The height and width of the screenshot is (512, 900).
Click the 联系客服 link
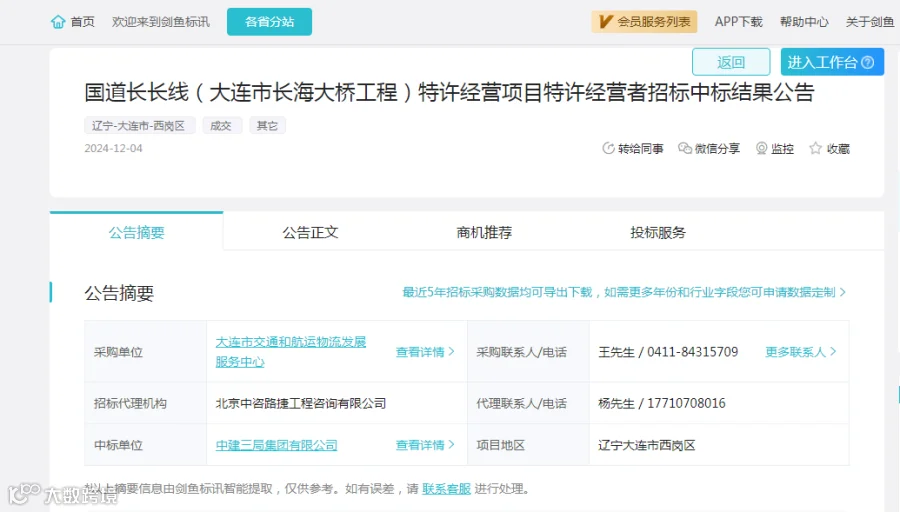pyautogui.click(x=446, y=488)
